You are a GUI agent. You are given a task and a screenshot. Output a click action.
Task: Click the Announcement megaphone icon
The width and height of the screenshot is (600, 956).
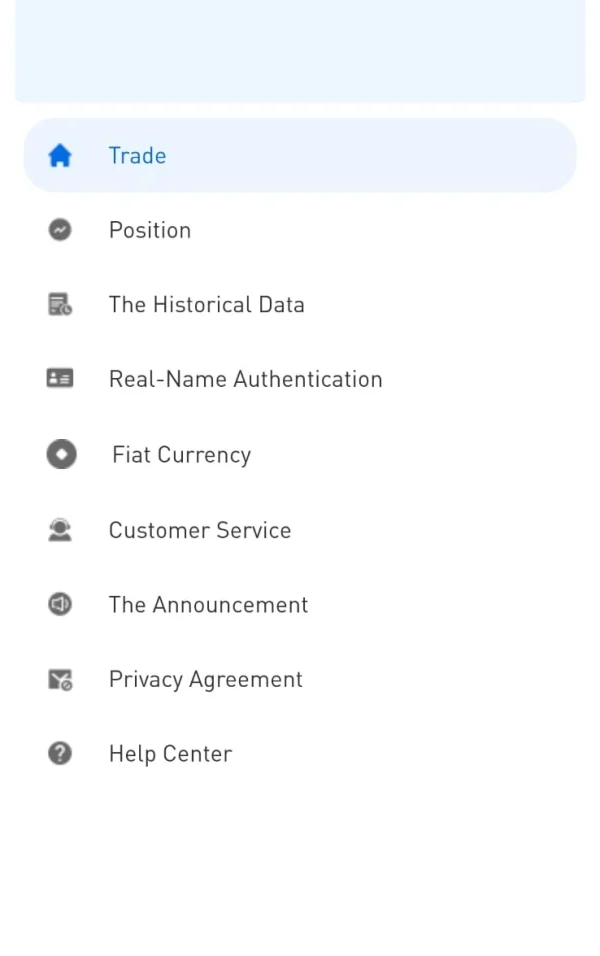pyautogui.click(x=60, y=604)
